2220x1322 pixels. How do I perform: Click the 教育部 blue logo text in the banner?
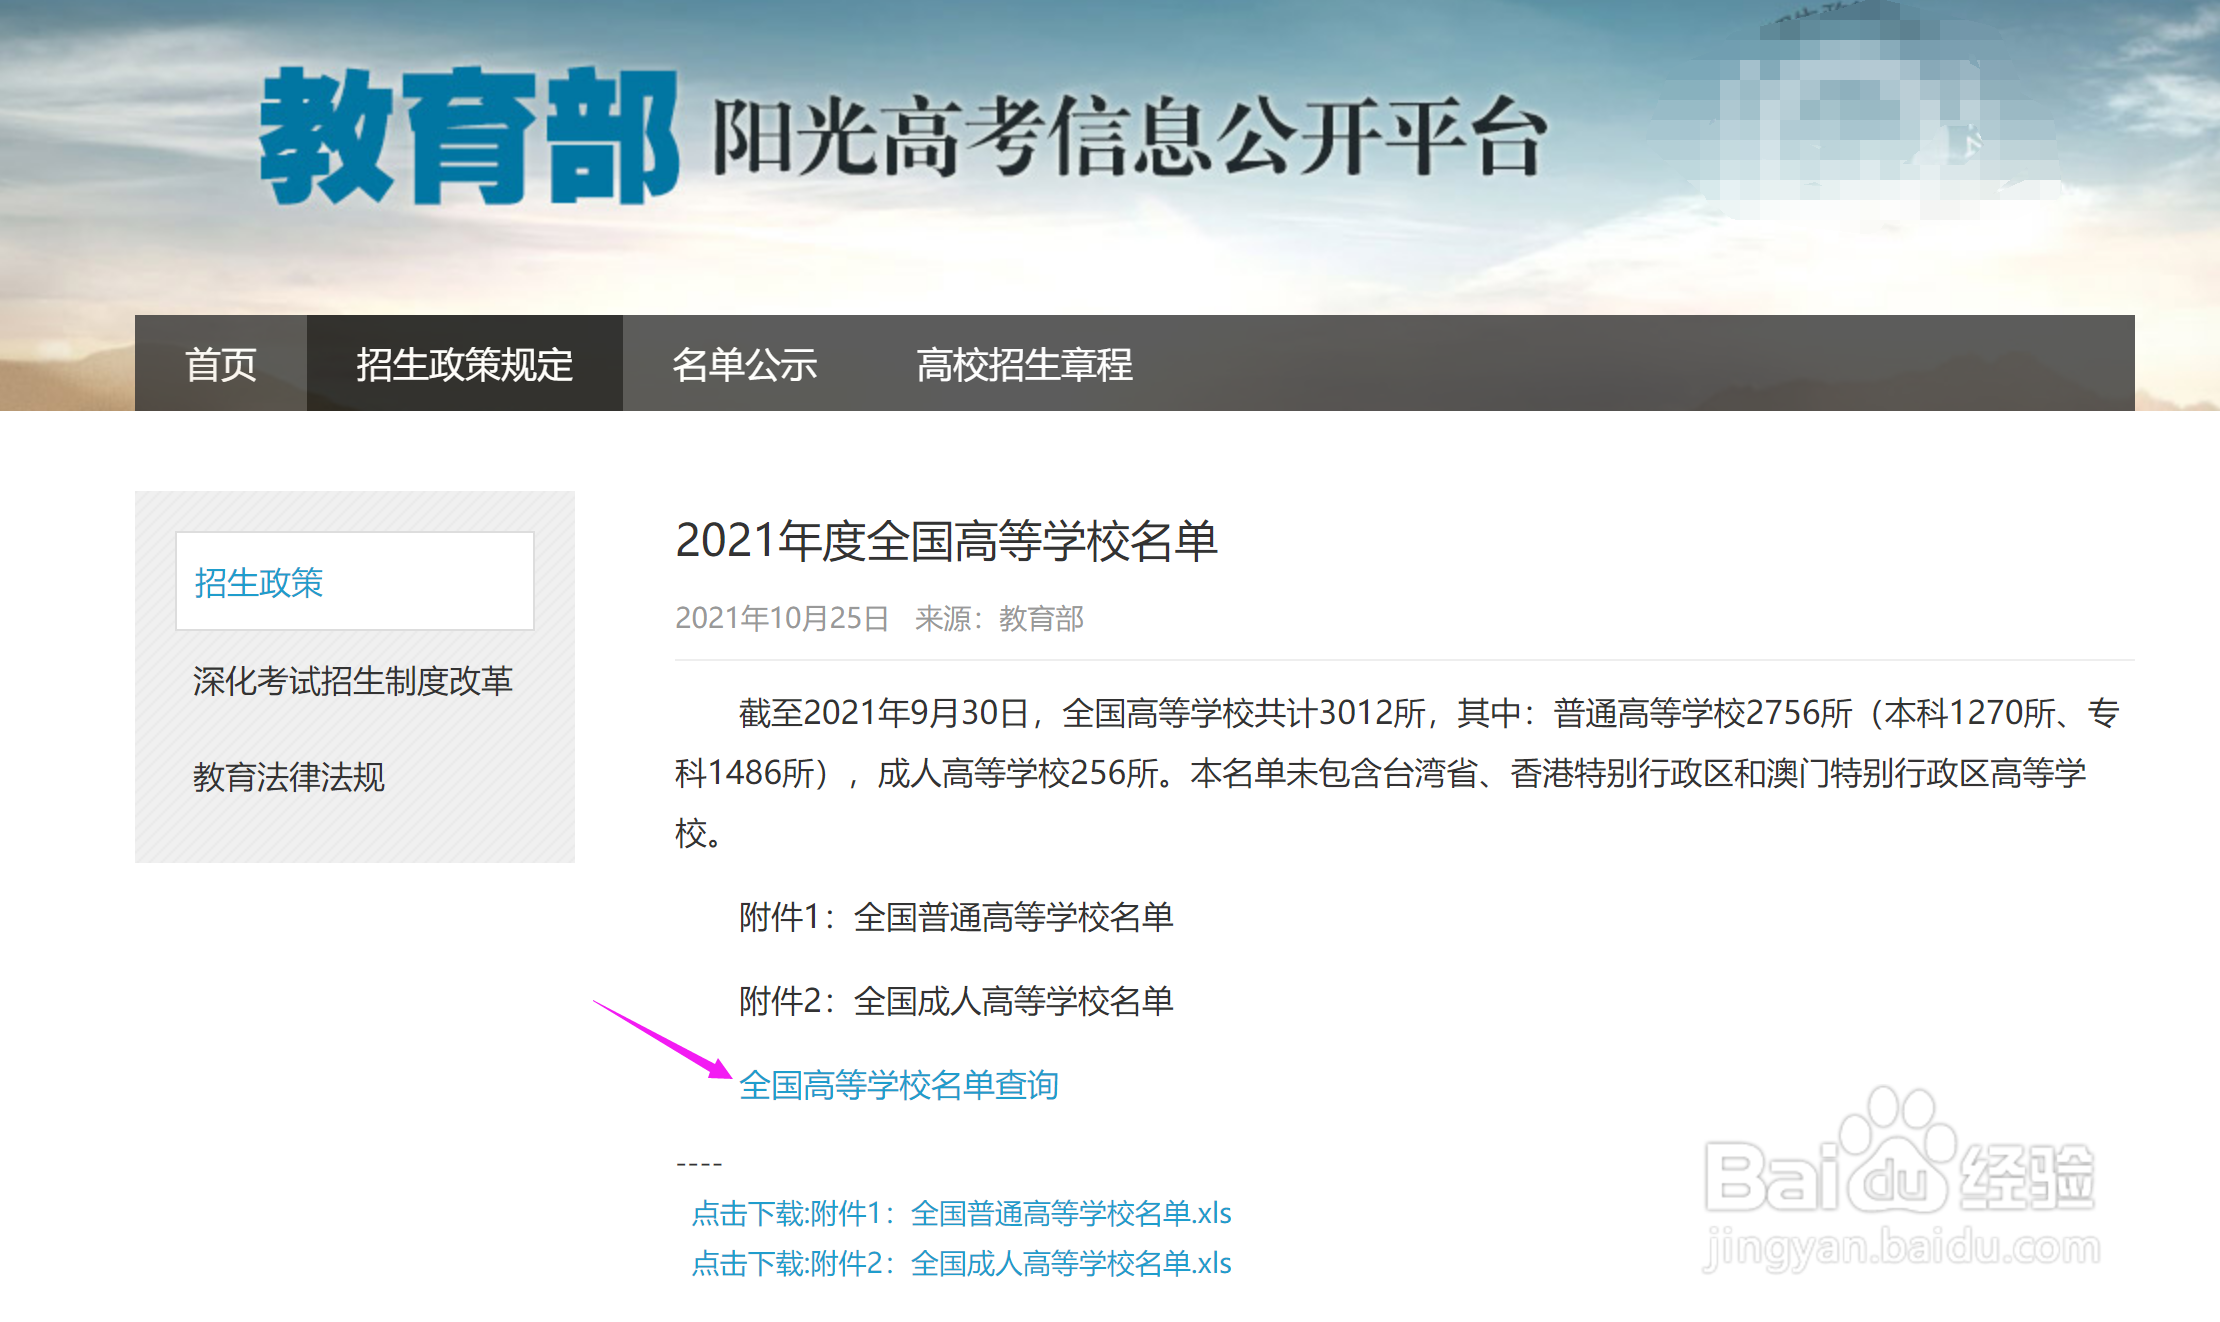coord(469,137)
